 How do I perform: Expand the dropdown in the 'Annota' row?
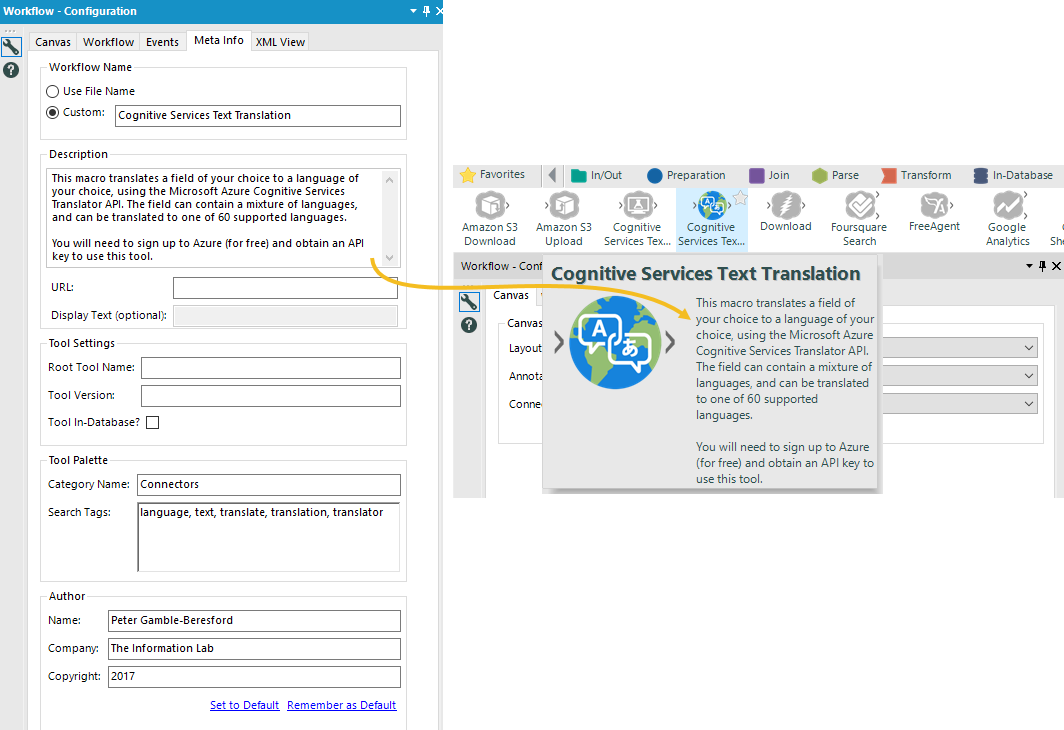(1029, 376)
